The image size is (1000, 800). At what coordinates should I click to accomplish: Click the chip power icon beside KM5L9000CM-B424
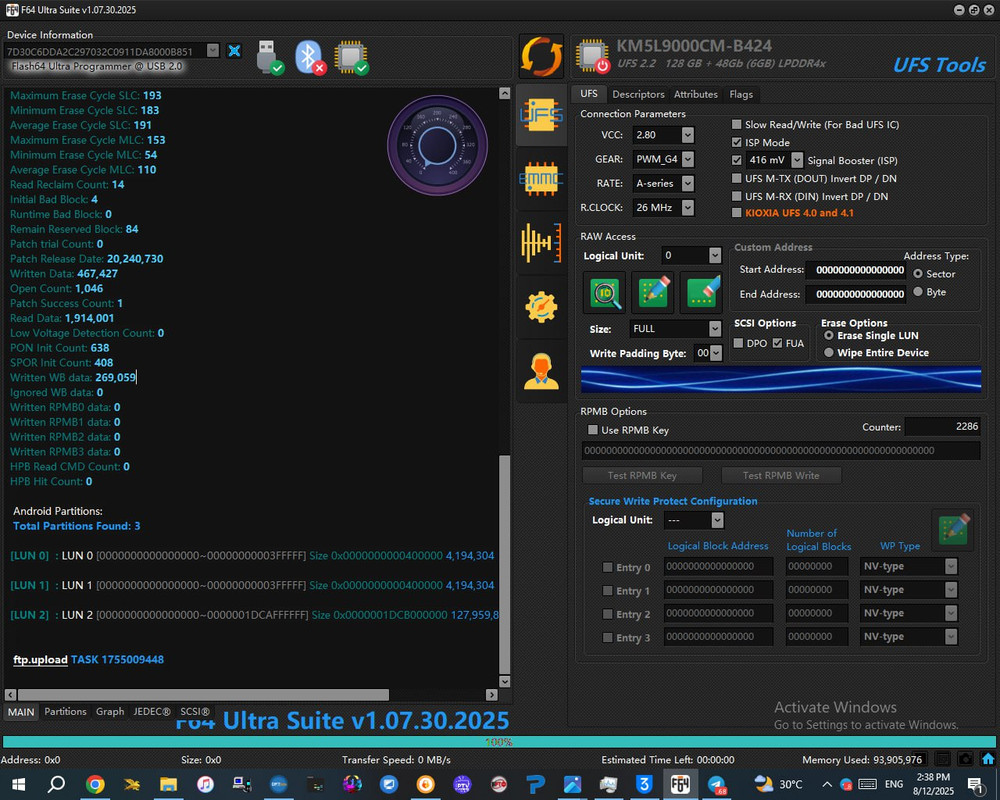592,56
